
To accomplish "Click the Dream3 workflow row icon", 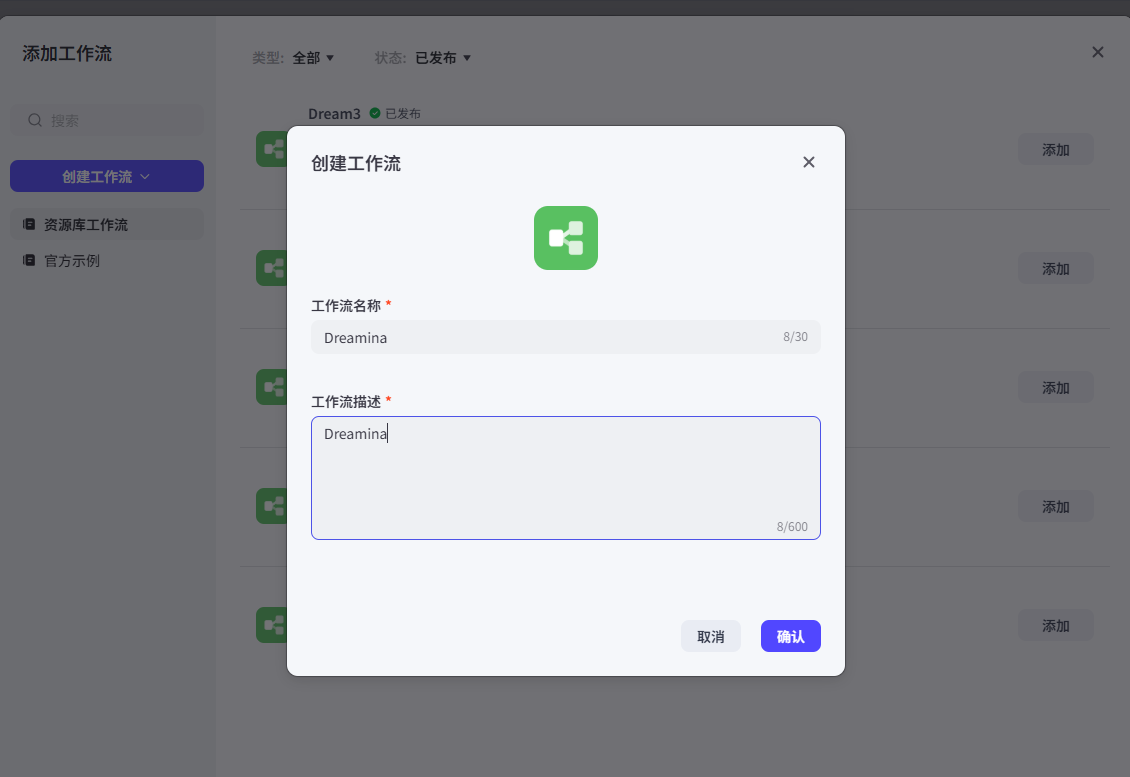I will (272, 149).
